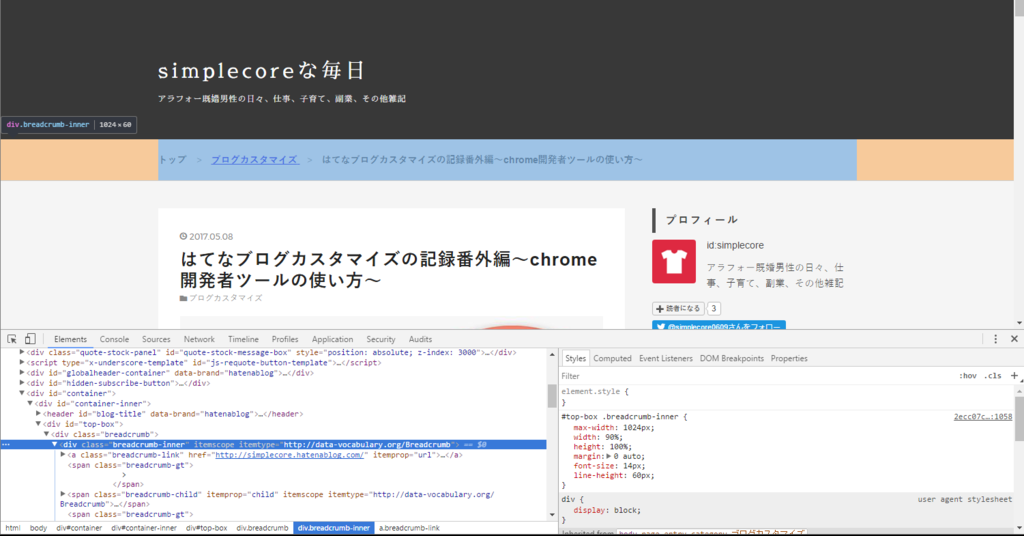Click the subscriber count 3 badge
The height and width of the screenshot is (536, 1024).
tap(713, 309)
